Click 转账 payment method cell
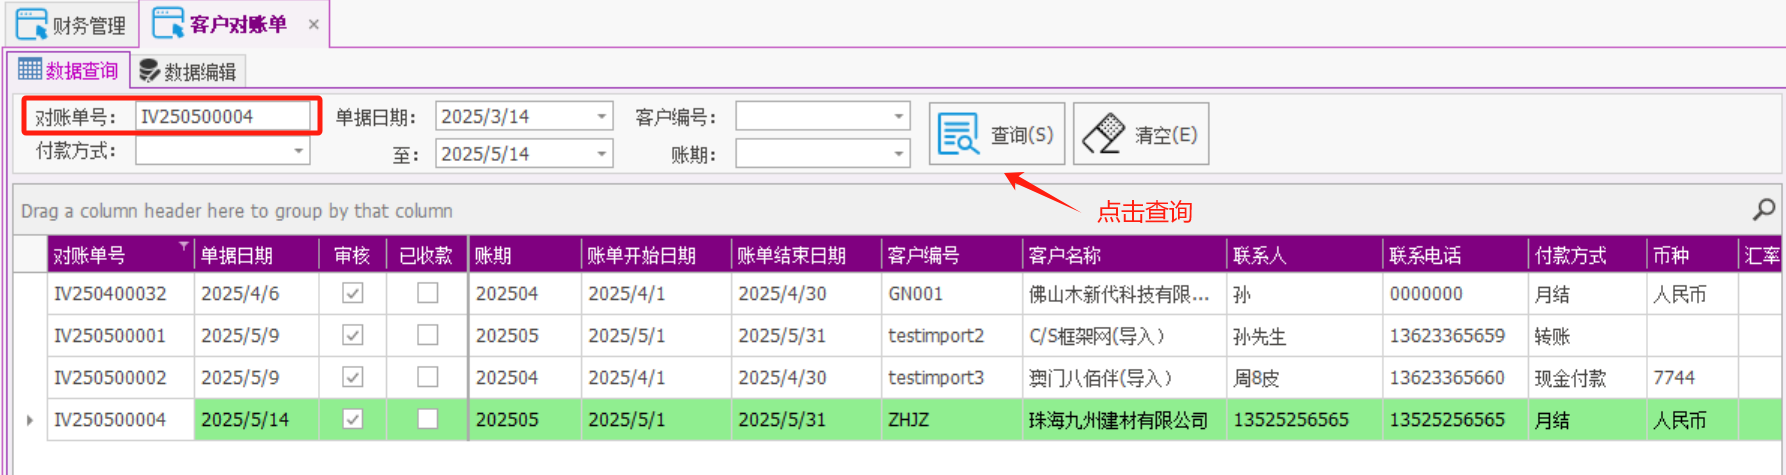Image resolution: width=1786 pixels, height=475 pixels. coord(1587,336)
